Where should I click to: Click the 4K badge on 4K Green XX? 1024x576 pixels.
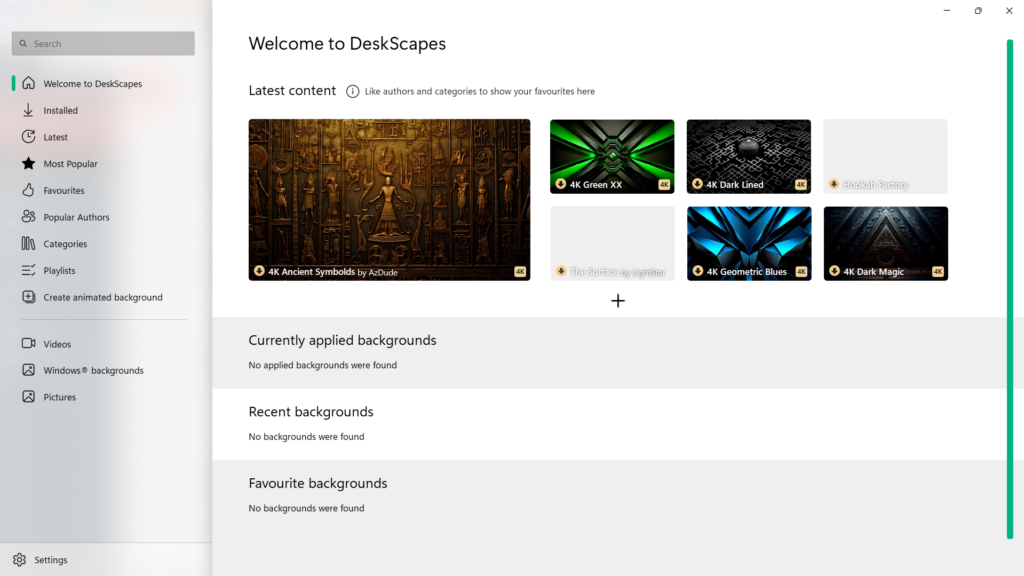point(664,185)
